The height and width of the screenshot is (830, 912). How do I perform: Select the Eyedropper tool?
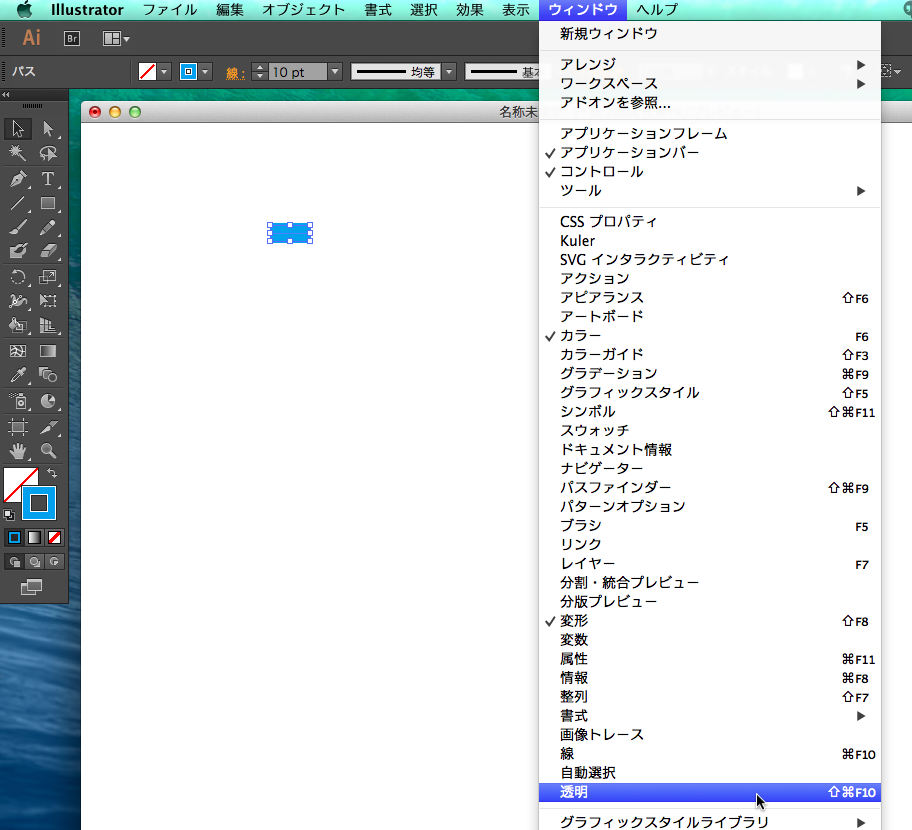(x=18, y=375)
